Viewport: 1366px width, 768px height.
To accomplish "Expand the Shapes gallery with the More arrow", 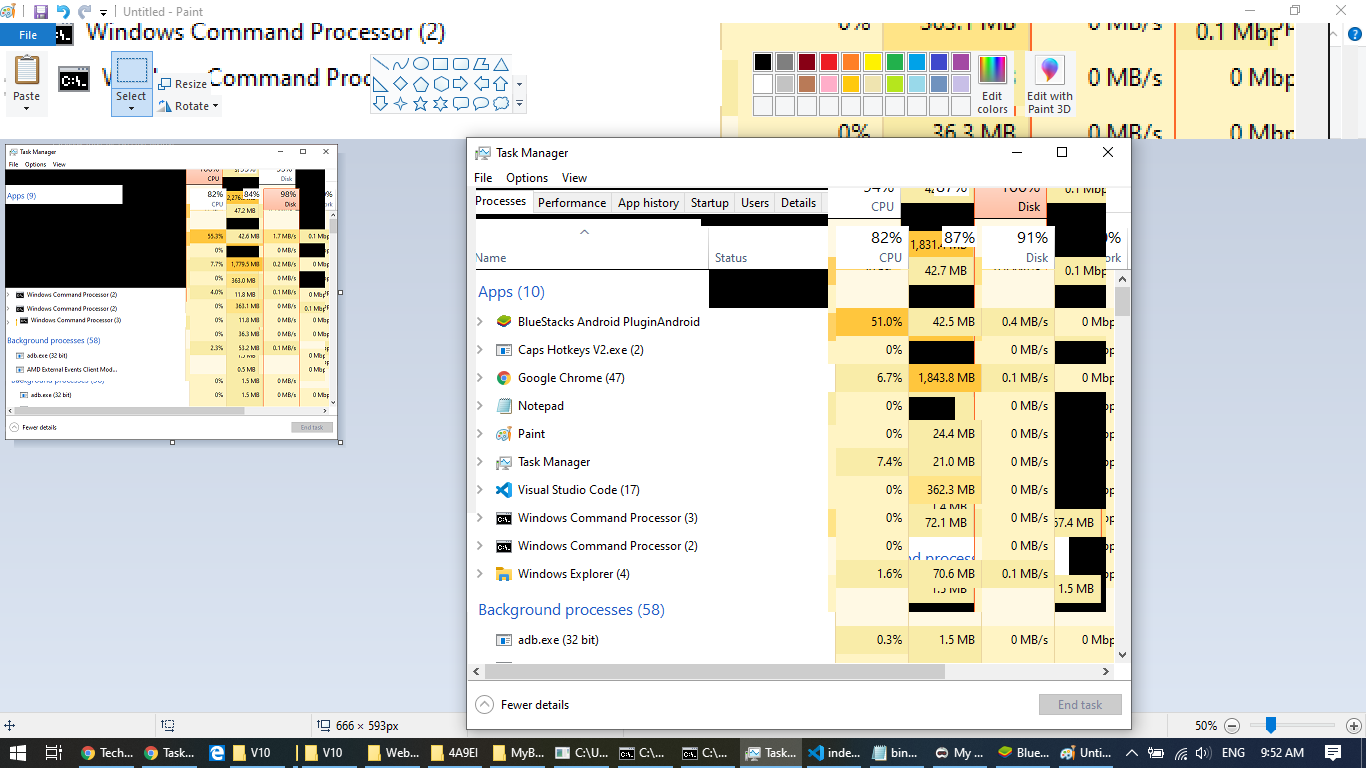I will [519, 103].
